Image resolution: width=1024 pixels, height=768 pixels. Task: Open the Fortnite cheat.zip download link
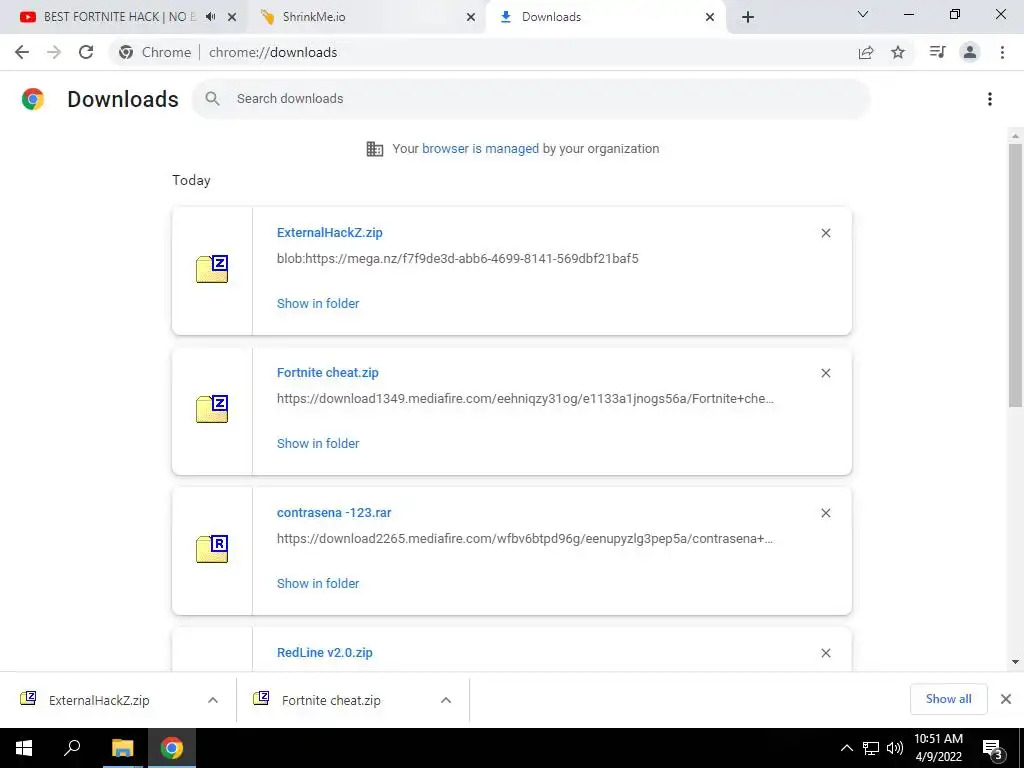tap(328, 372)
